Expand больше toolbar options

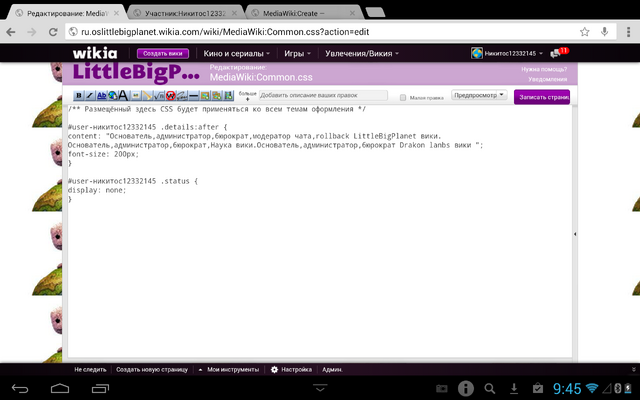[x=247, y=96]
